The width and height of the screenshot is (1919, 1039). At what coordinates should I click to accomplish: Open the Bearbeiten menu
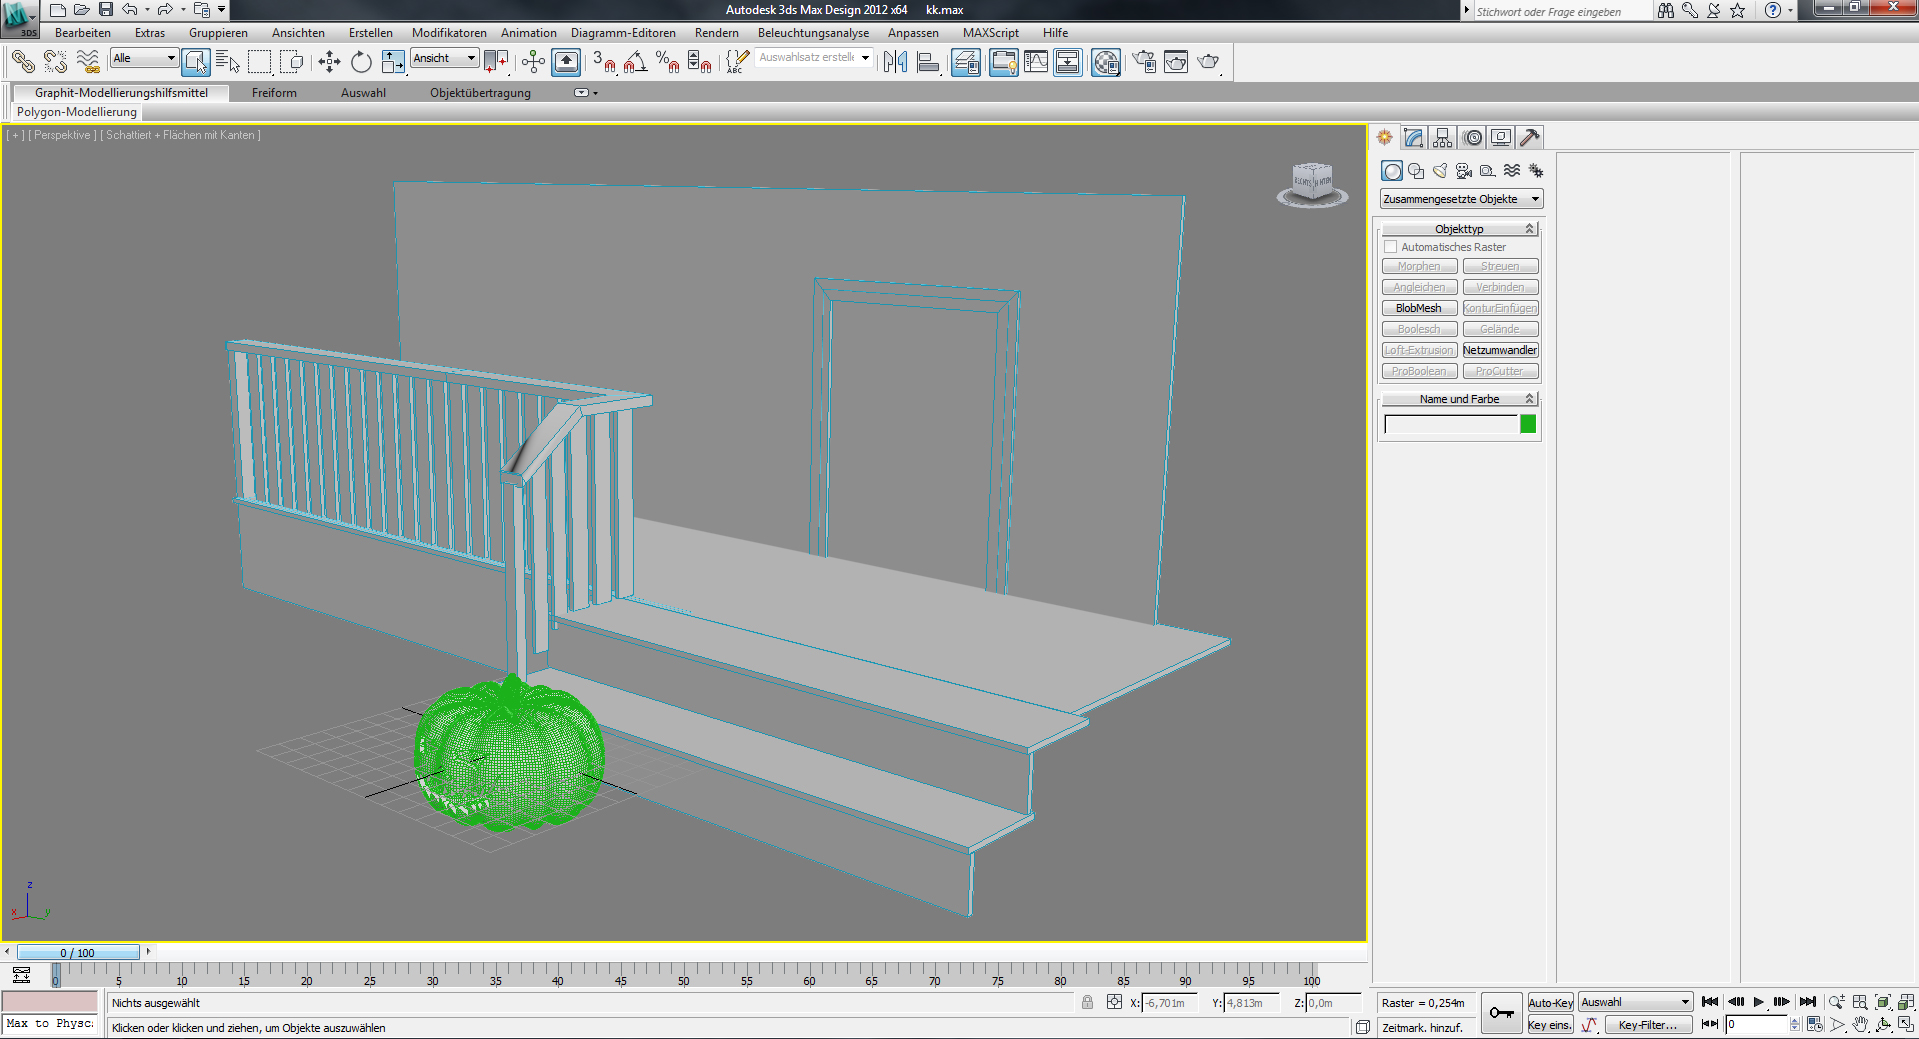83,33
